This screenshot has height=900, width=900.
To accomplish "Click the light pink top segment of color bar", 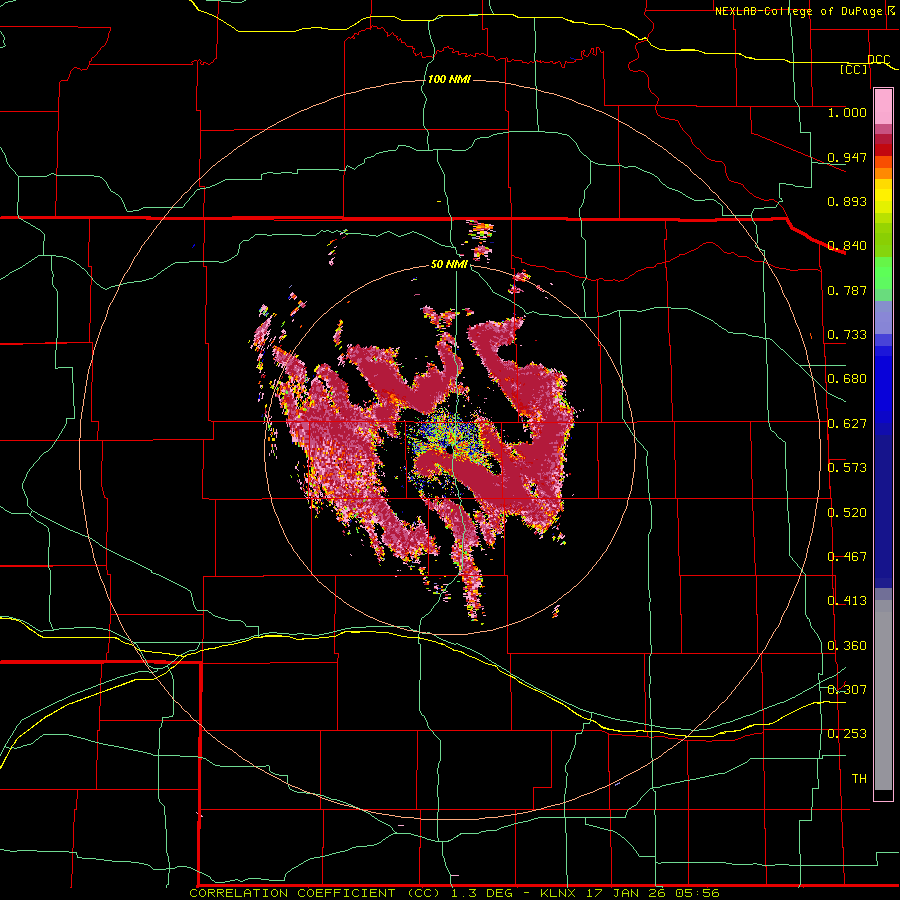I will pyautogui.click(x=883, y=107).
